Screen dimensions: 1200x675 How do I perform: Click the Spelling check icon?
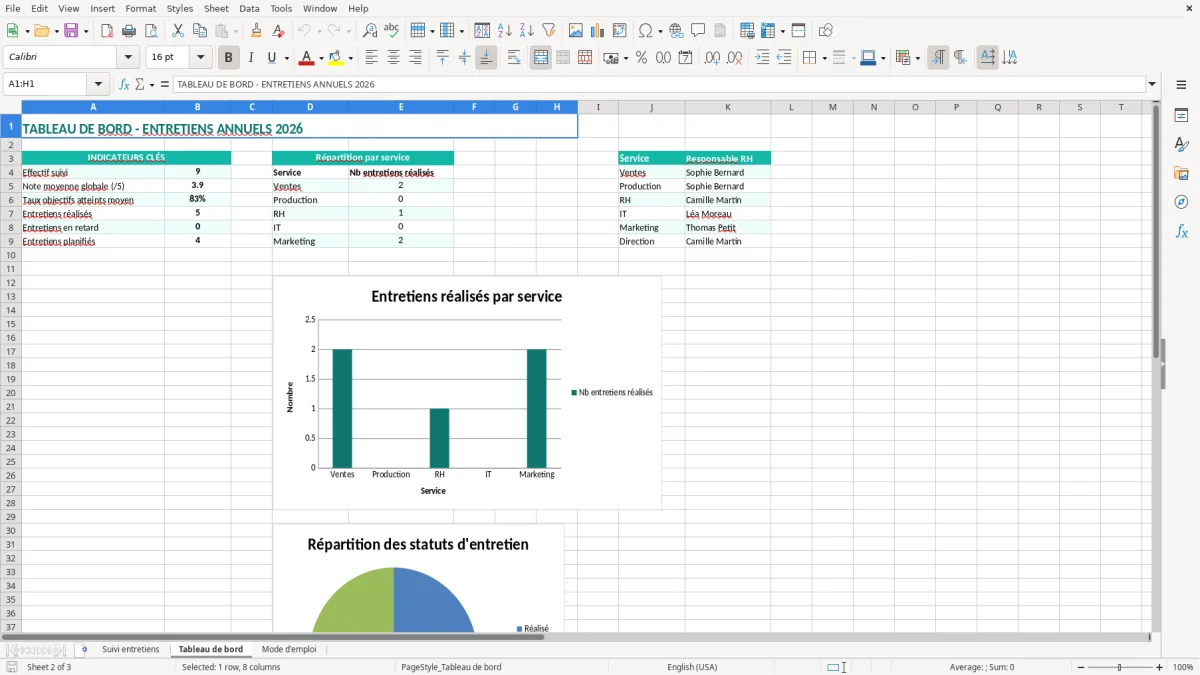pos(391,31)
